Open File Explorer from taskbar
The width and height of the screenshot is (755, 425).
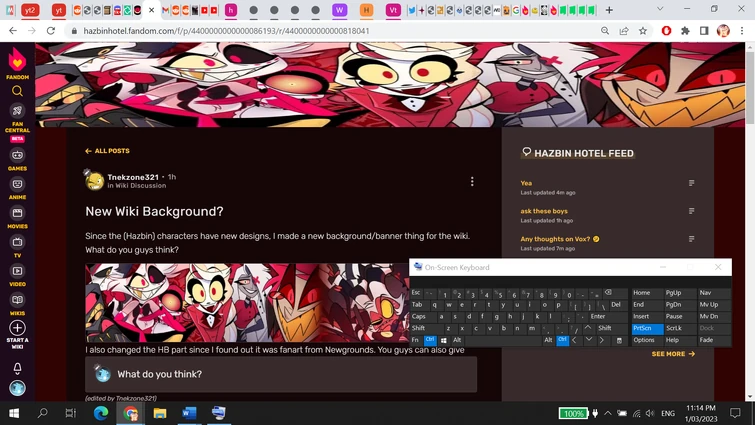(160, 413)
